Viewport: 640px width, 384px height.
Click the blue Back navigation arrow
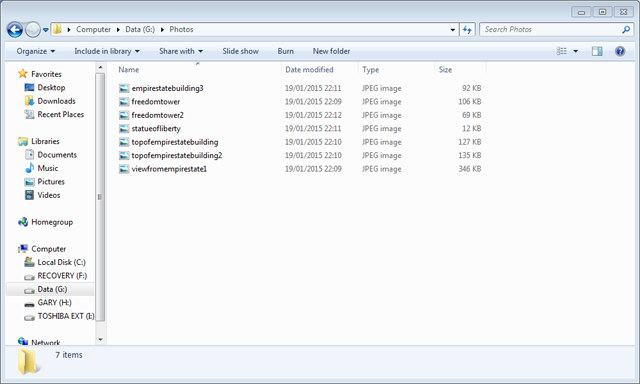pos(15,29)
